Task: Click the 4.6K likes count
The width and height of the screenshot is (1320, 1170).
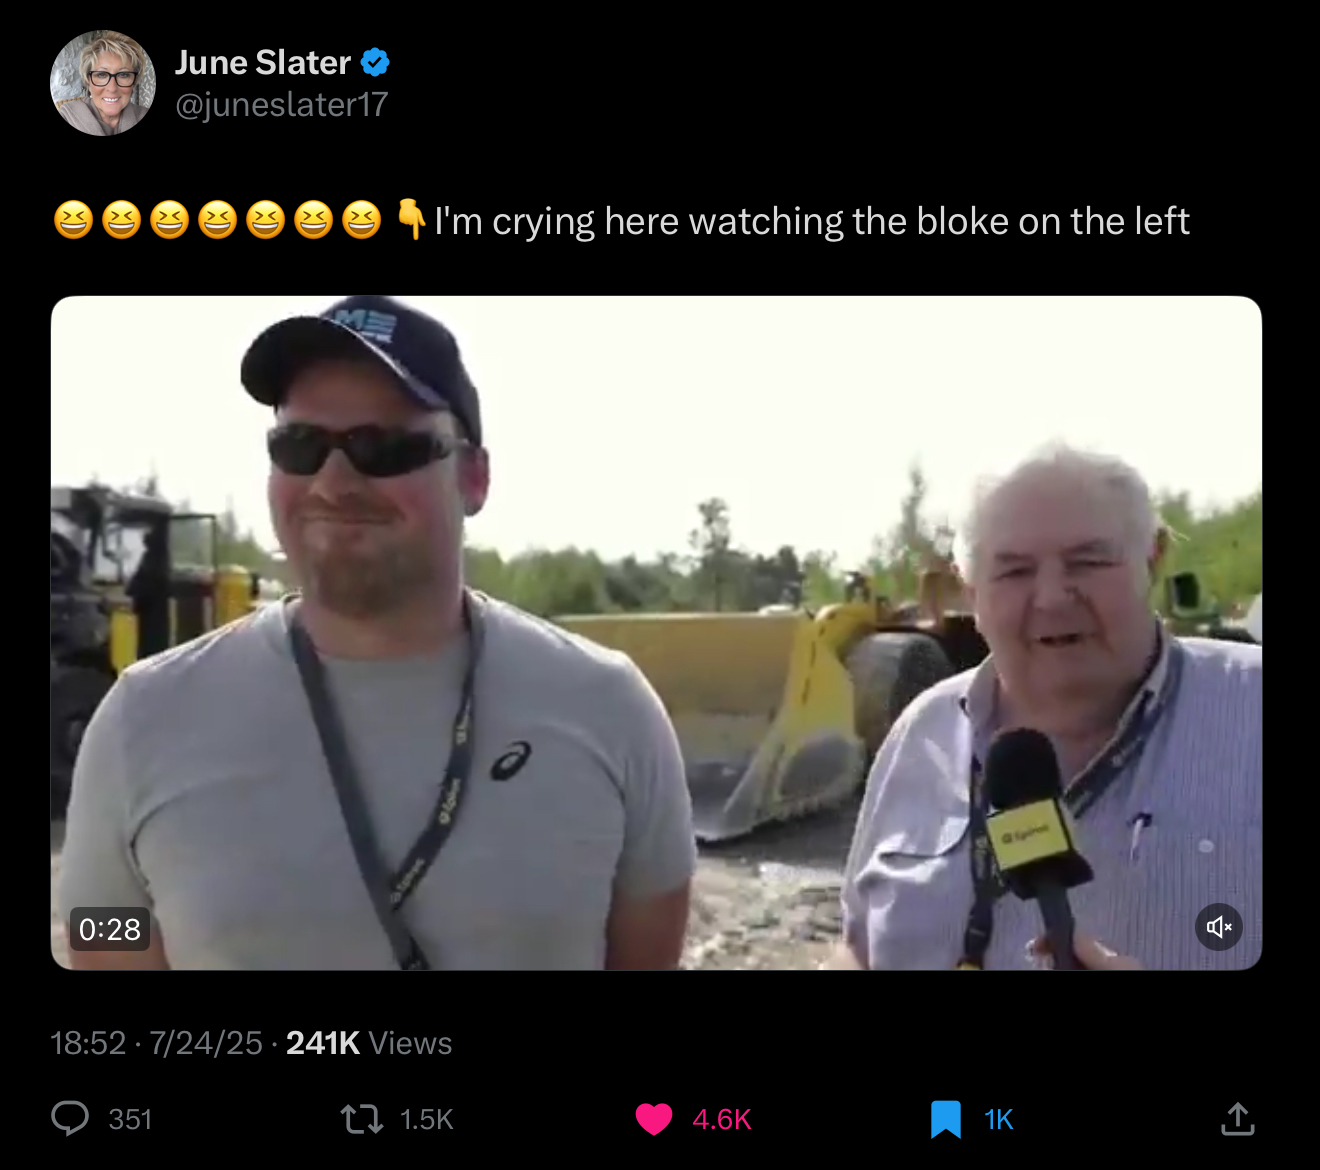Action: point(721,1119)
